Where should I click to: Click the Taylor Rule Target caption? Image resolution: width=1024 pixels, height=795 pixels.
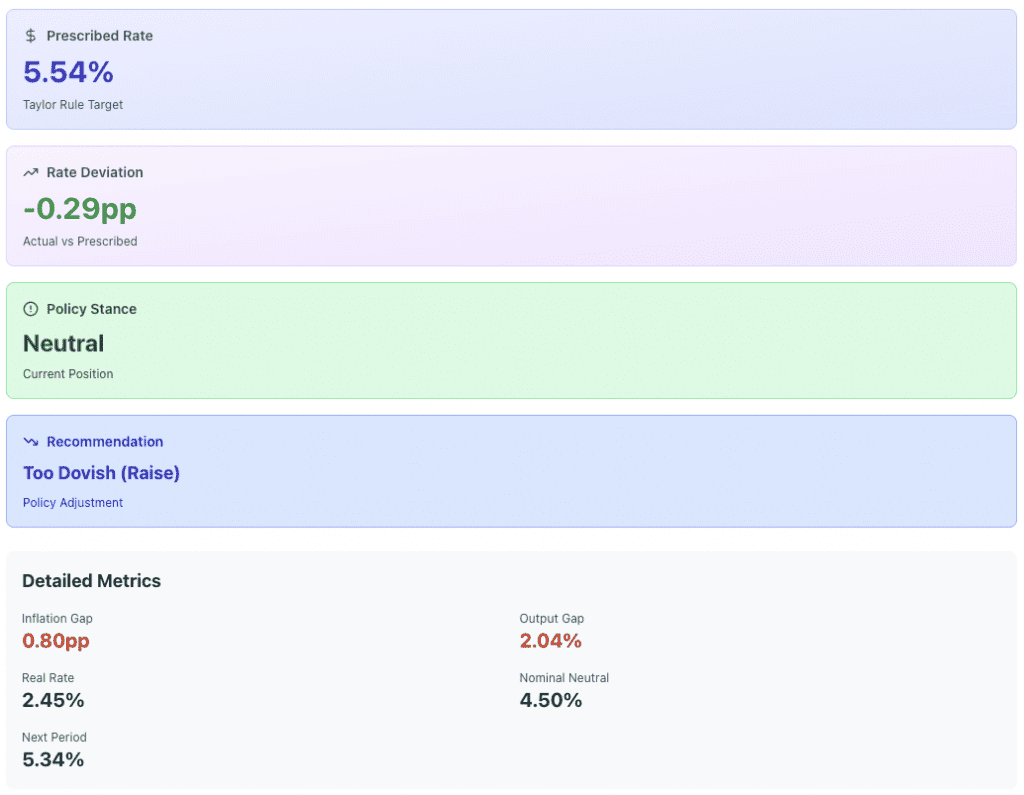tap(73, 105)
